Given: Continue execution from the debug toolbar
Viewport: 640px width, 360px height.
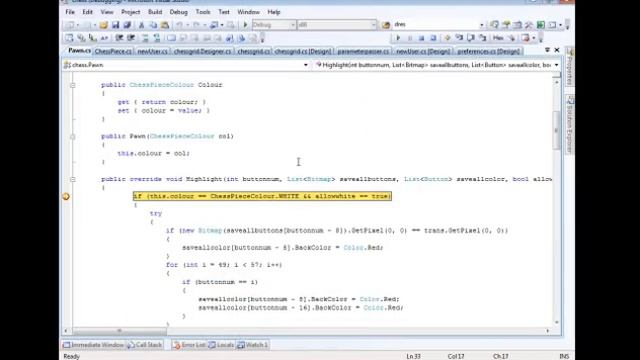Looking at the screenshot, I should 398,38.
